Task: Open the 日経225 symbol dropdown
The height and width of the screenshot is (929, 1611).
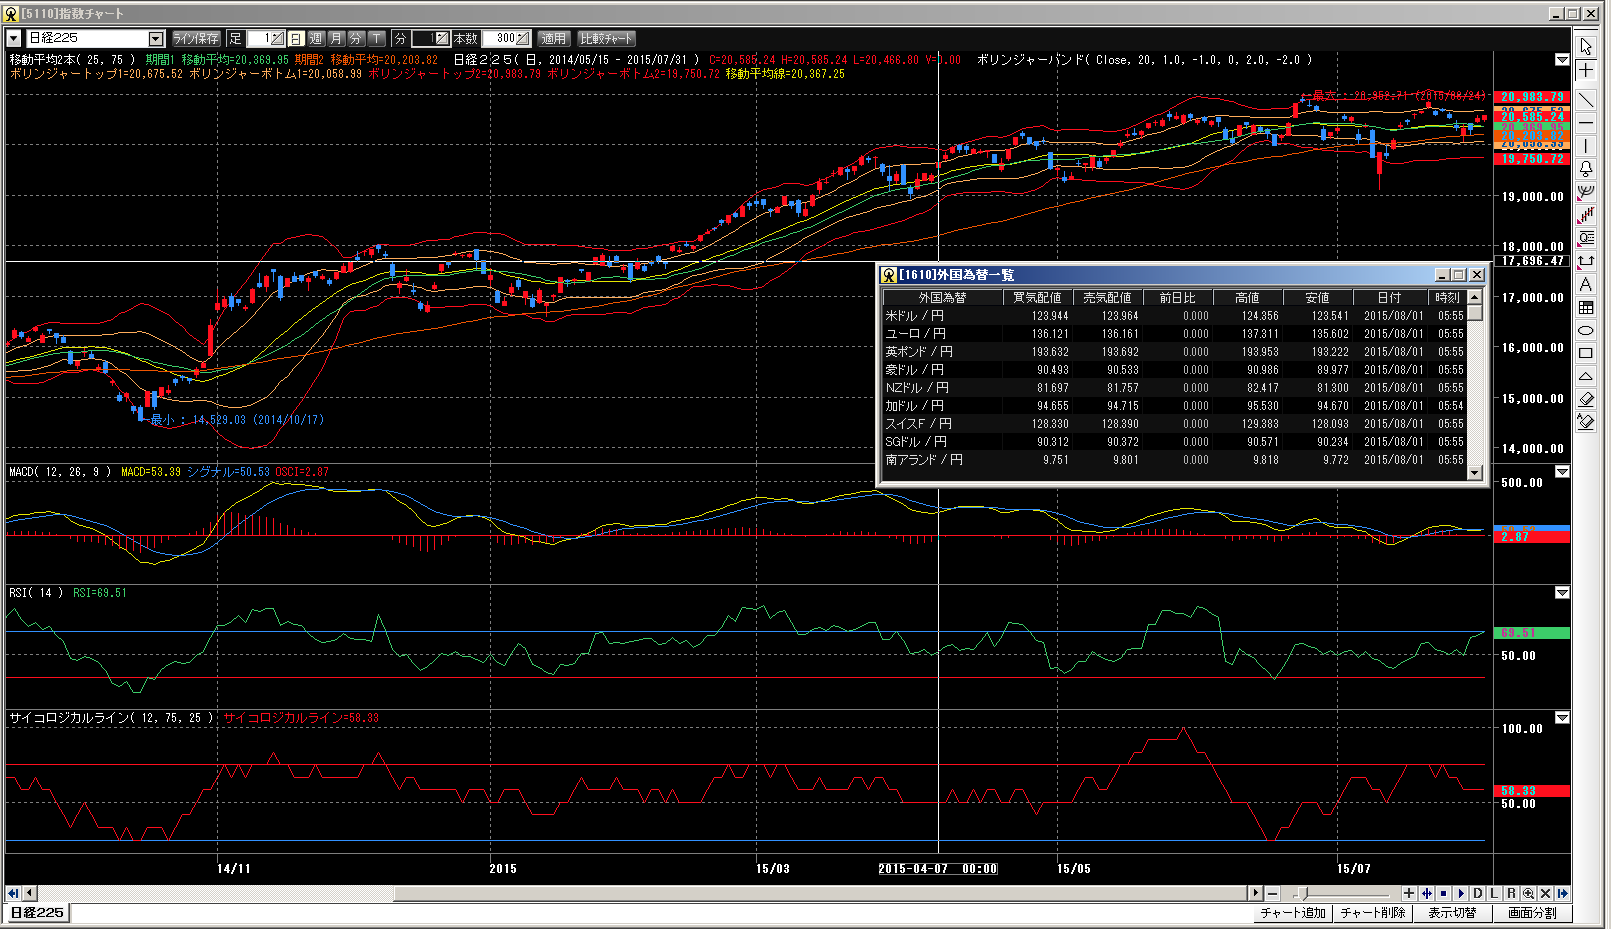Action: click(x=156, y=39)
